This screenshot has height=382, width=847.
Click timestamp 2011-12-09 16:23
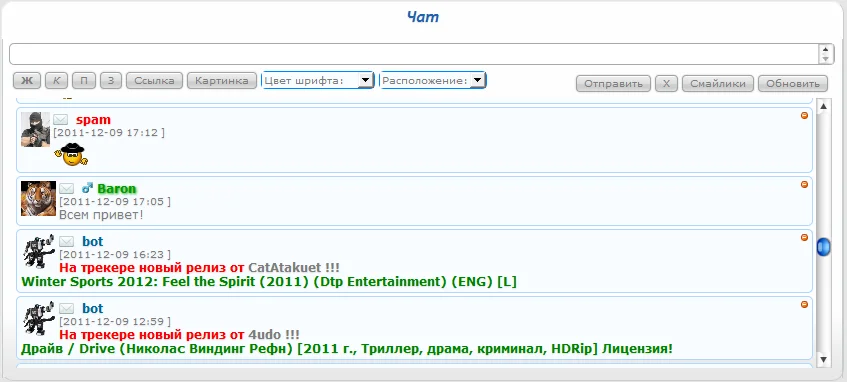tap(115, 254)
